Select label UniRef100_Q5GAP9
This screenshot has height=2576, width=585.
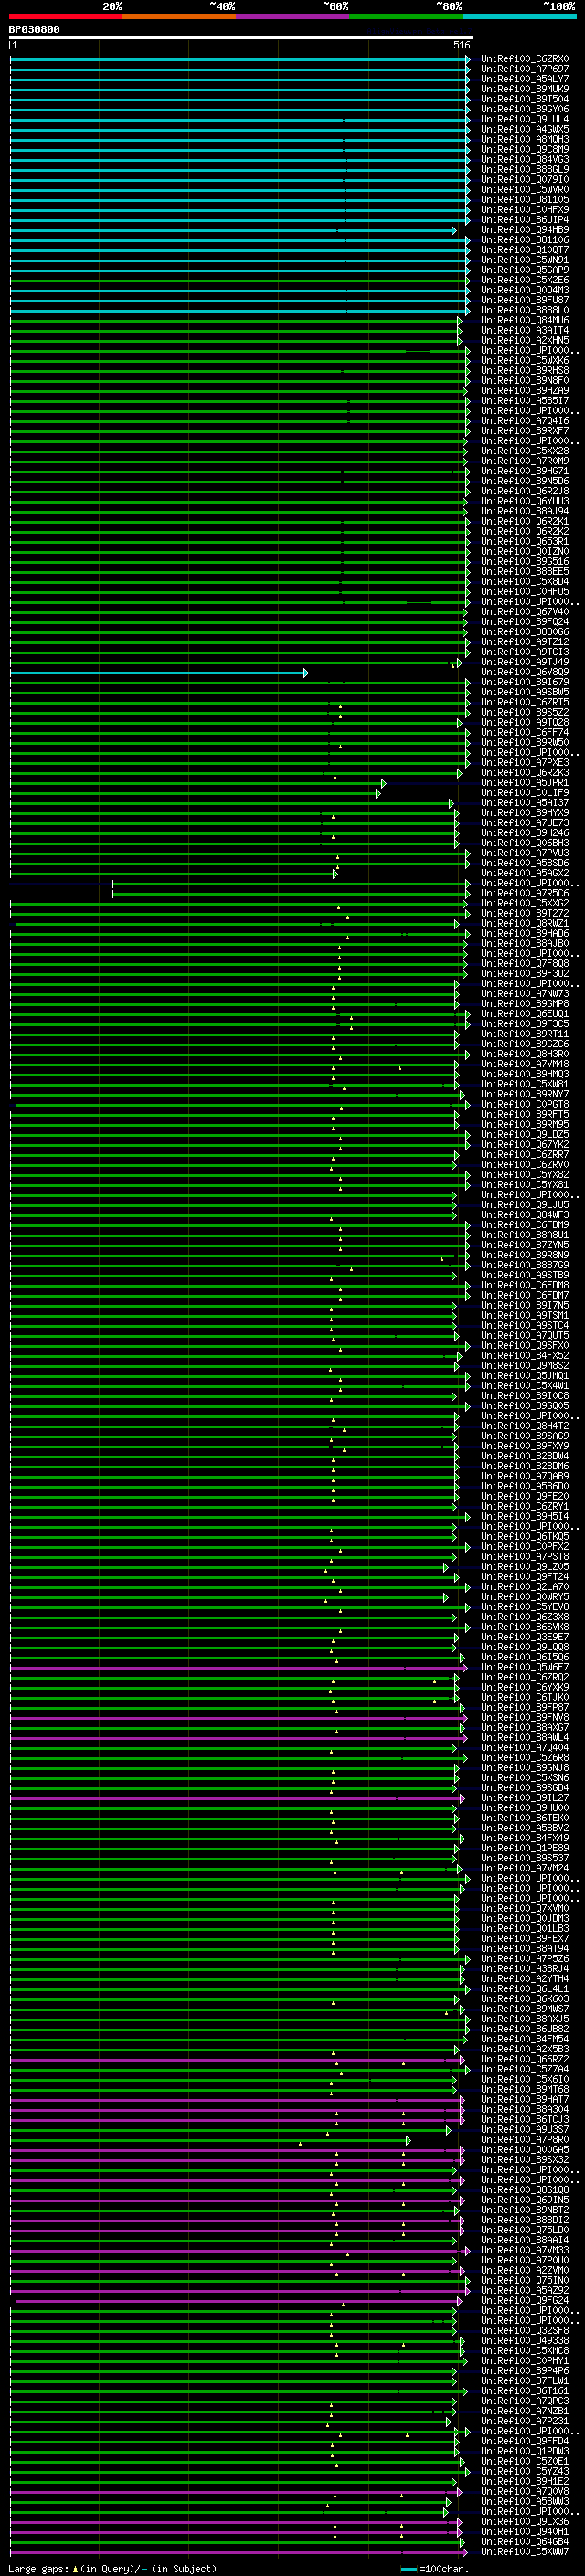(525, 270)
